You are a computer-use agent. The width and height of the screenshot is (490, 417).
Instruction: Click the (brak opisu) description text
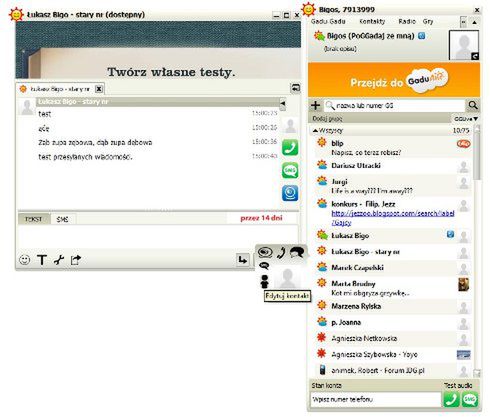340,49
